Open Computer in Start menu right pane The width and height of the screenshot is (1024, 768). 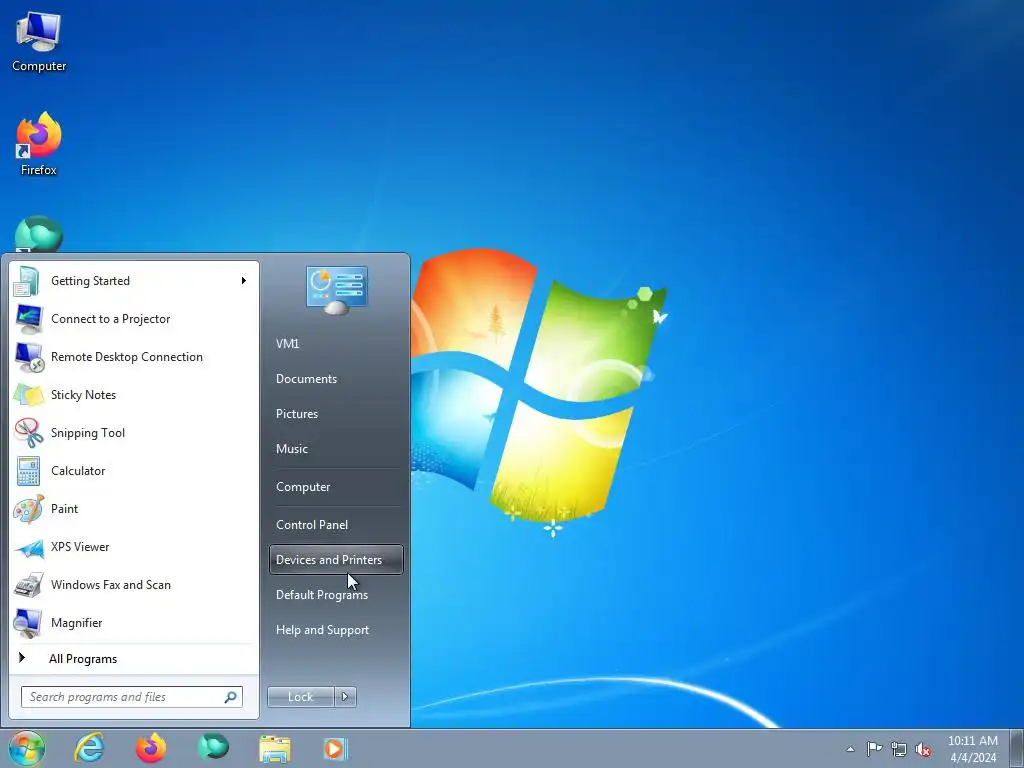coord(303,487)
